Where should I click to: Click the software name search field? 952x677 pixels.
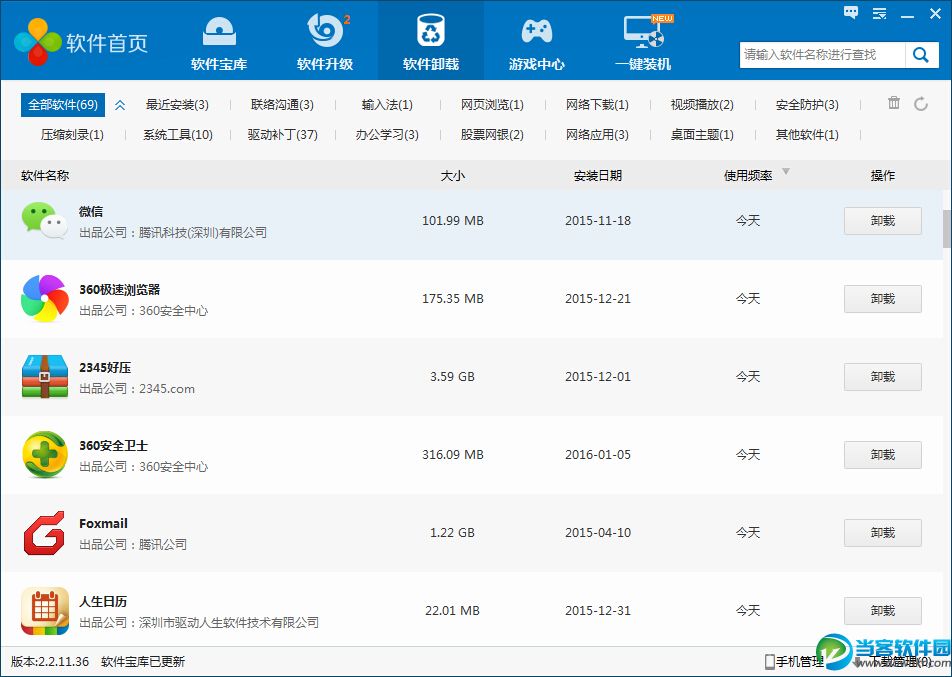click(x=822, y=55)
